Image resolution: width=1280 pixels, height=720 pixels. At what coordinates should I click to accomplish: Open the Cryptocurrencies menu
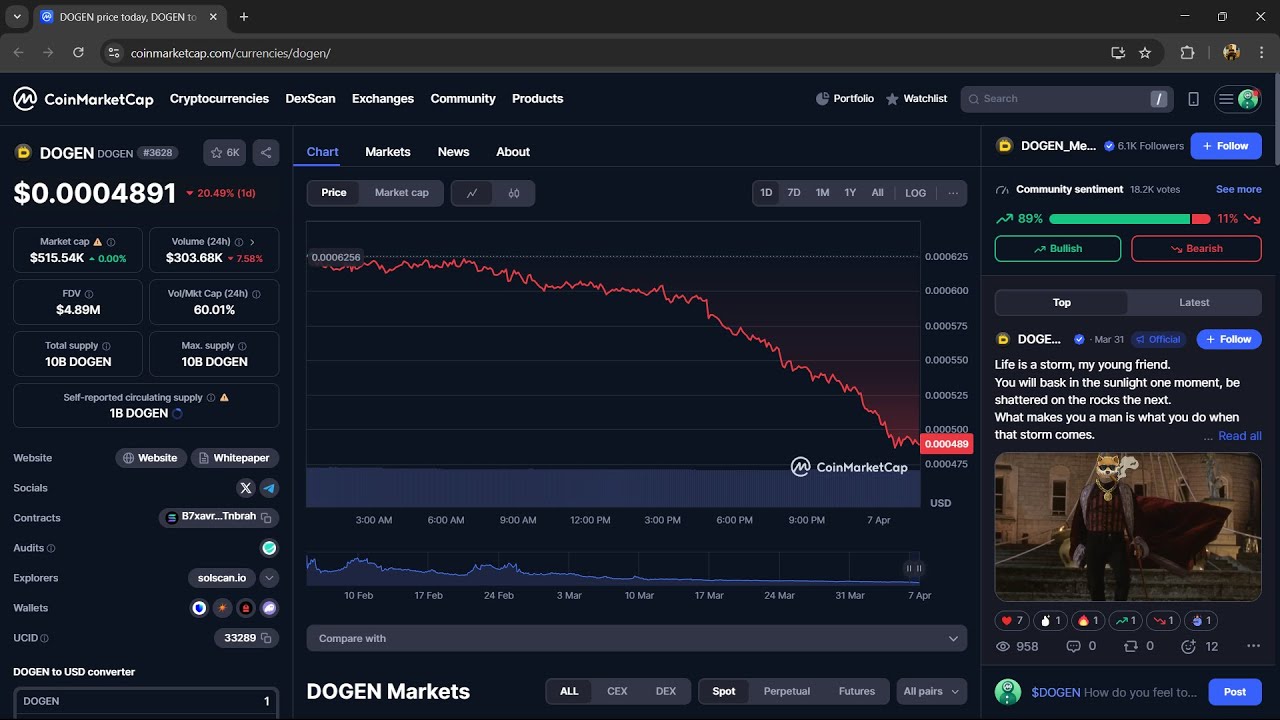click(219, 99)
